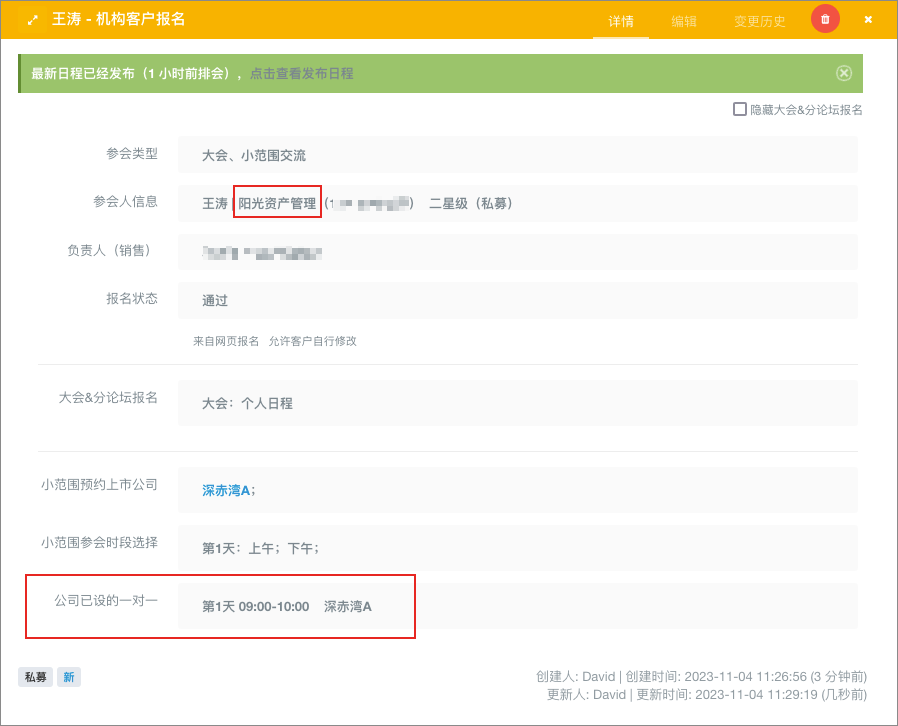This screenshot has width=898, height=726.
Task: Open the 编辑 tab
Action: (684, 21)
